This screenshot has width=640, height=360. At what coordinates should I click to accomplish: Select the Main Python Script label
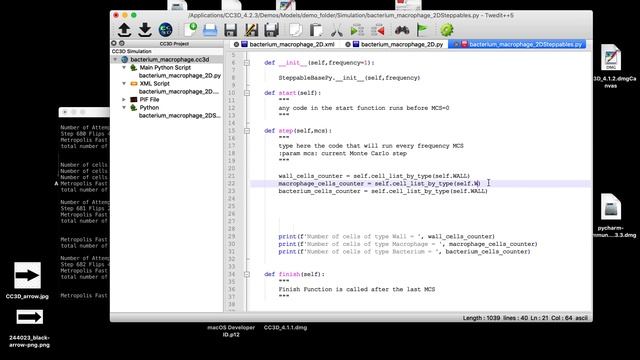coord(165,68)
